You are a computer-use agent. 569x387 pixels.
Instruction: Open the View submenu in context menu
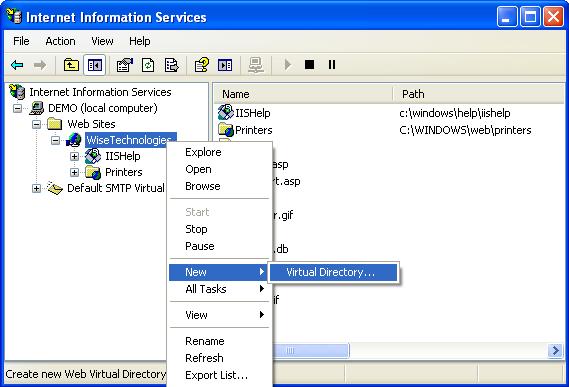click(x=219, y=315)
